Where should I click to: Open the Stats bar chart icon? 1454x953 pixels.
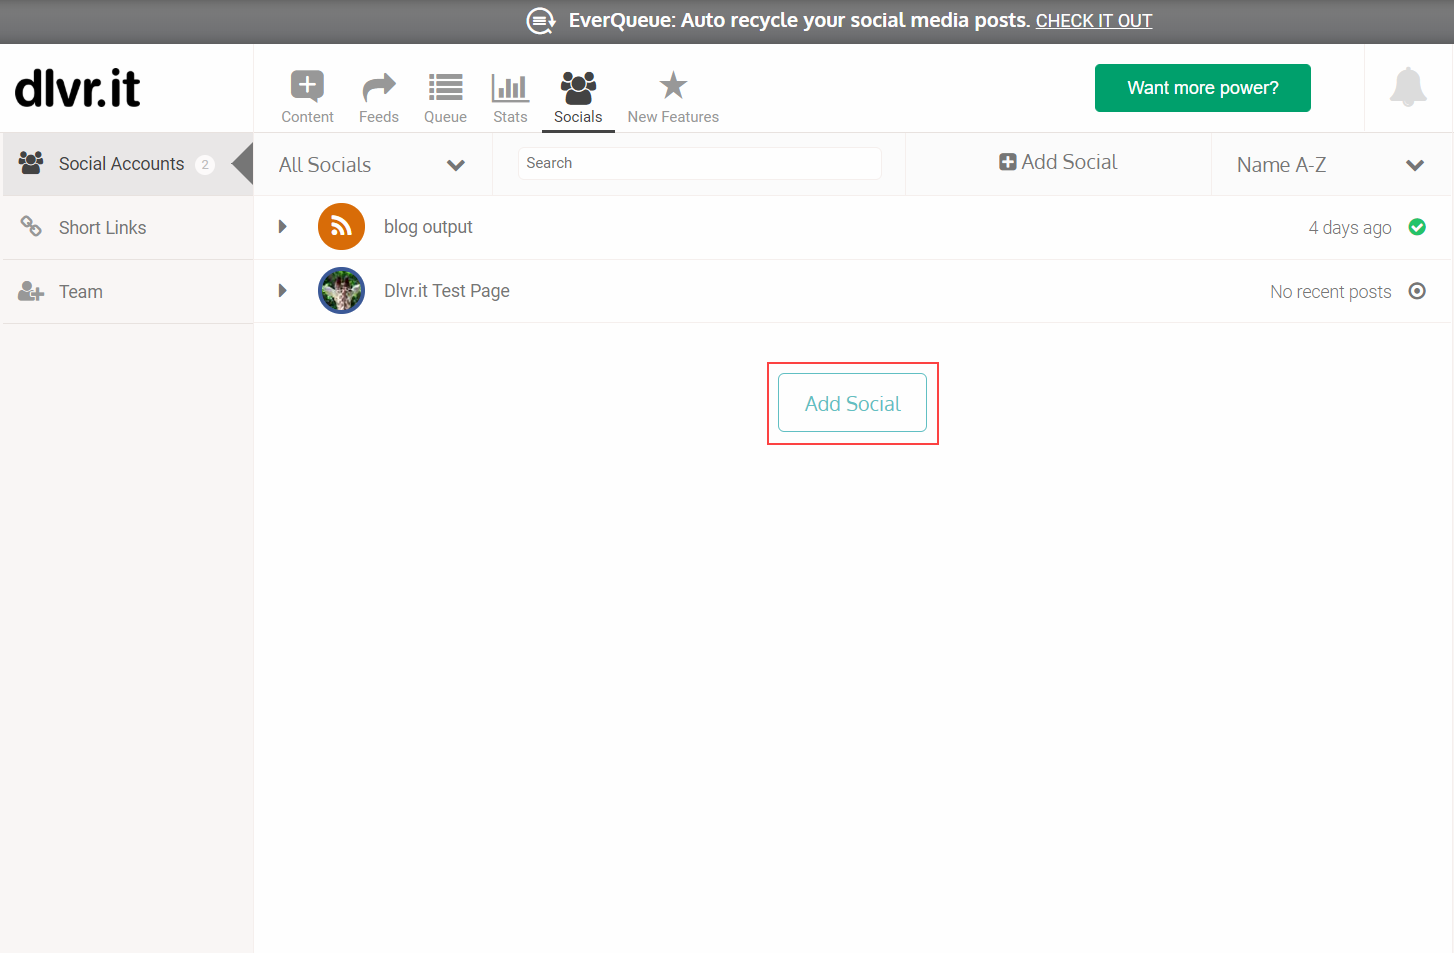510,88
